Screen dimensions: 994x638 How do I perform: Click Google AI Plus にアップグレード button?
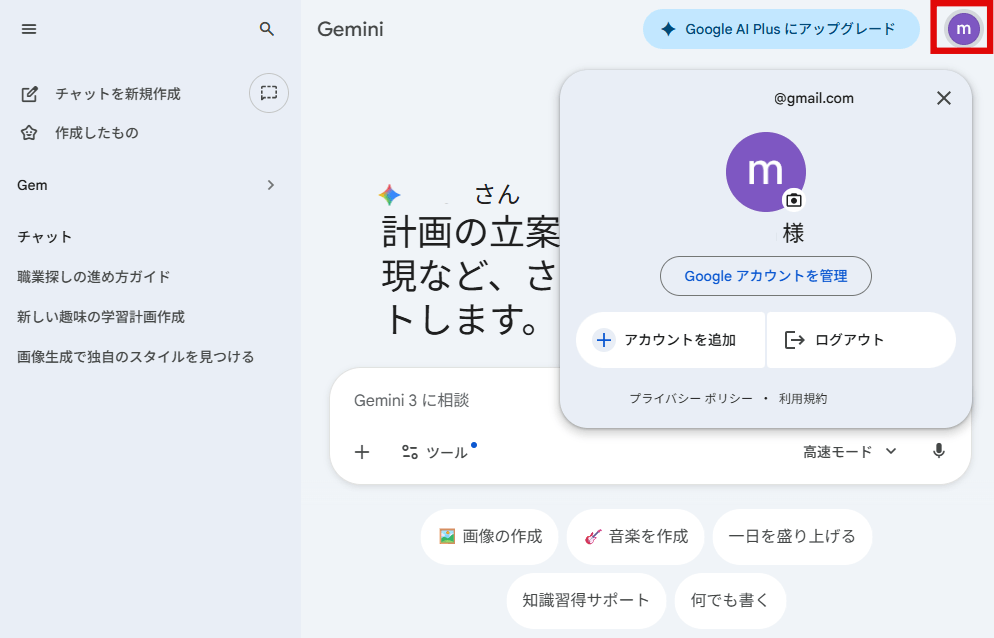pos(781,29)
